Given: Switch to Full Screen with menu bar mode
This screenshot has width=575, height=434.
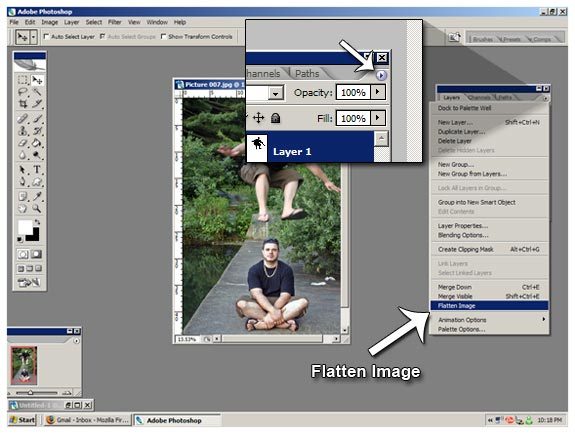Looking at the screenshot, I should [x=29, y=269].
